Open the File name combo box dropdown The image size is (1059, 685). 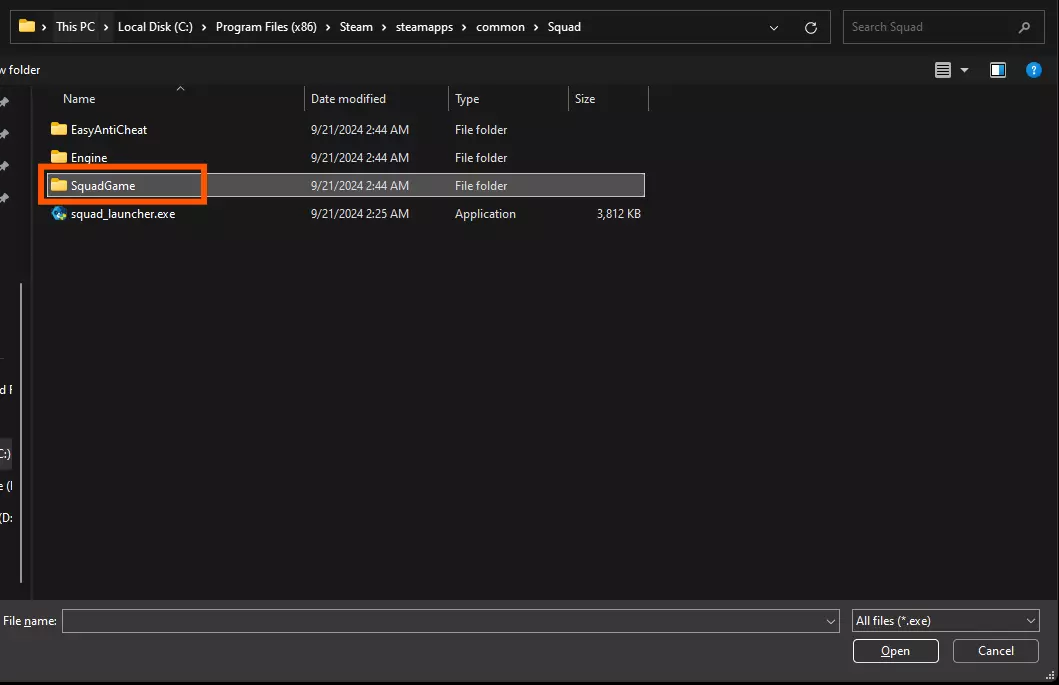[x=831, y=621]
